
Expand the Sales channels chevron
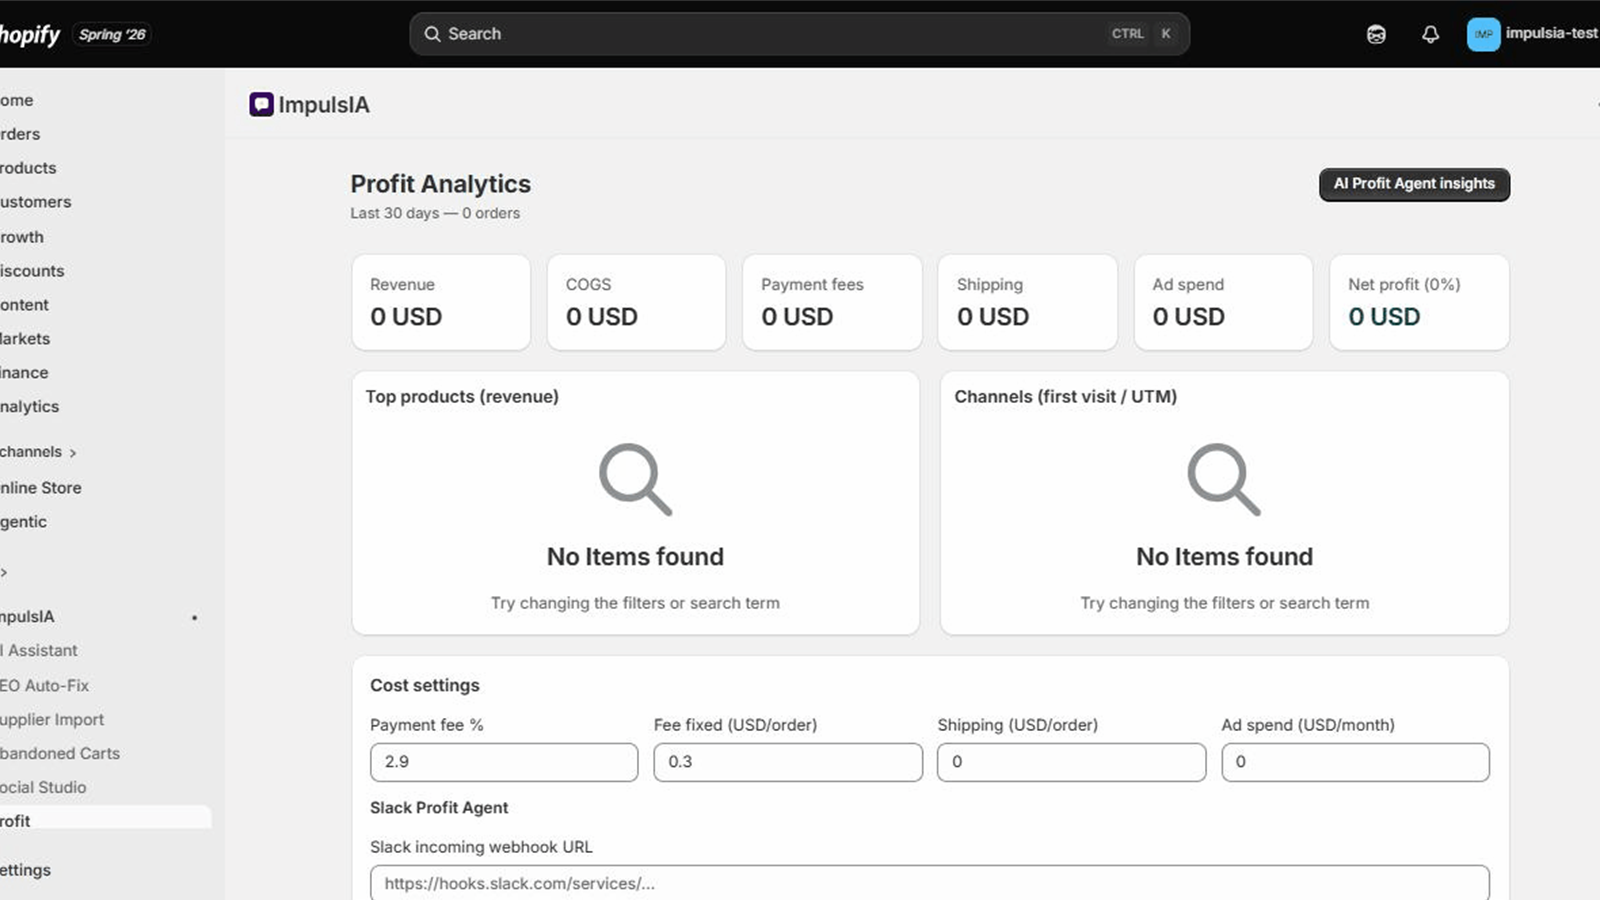(73, 453)
